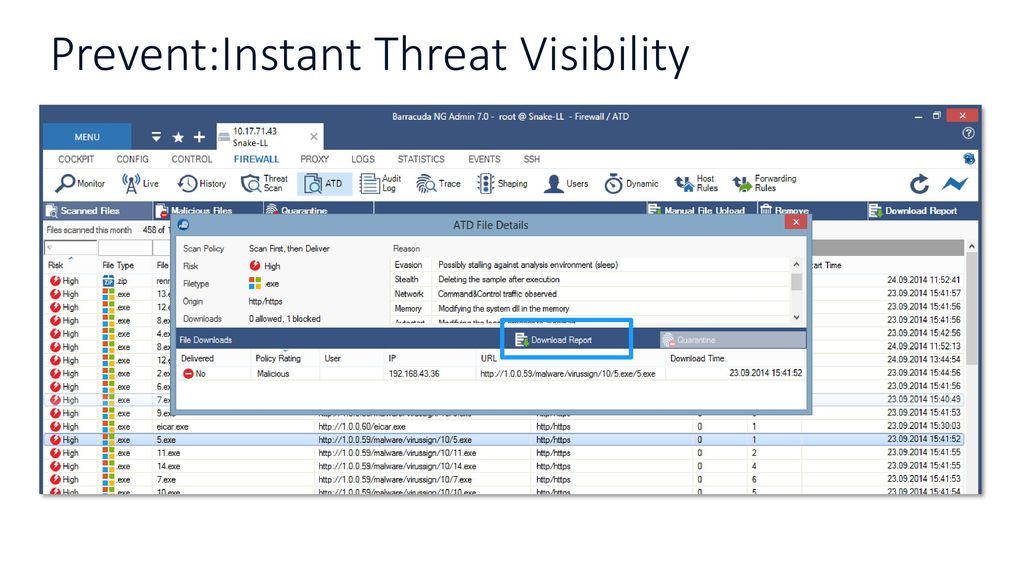
Task: Click the Risk column filter field
Action: (x=71, y=248)
